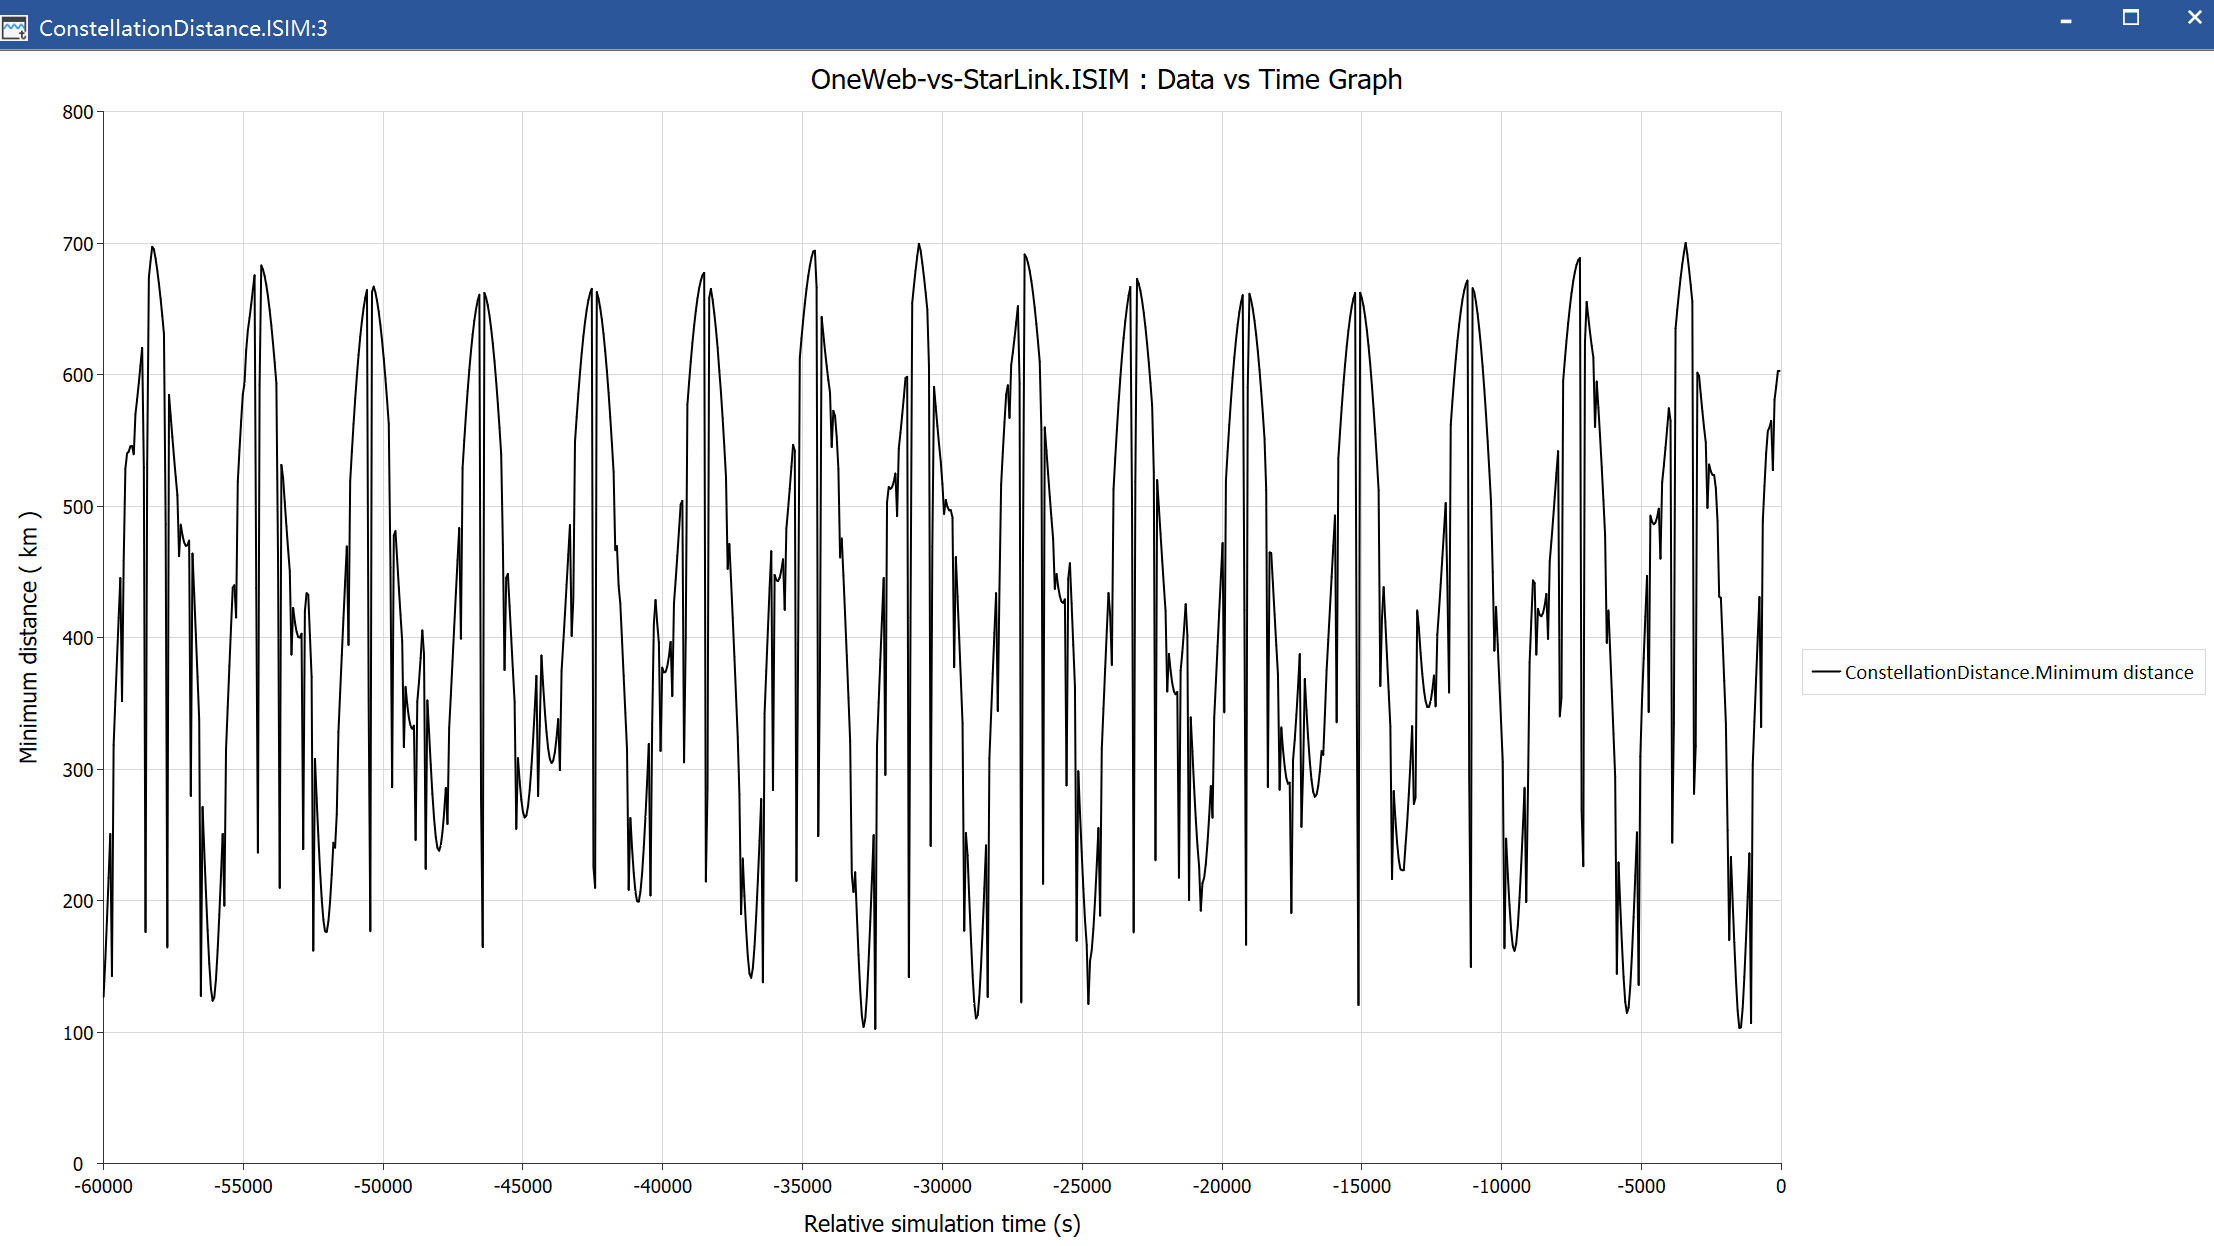Image resolution: width=2214 pixels, height=1246 pixels.
Task: Click the graph window icon in title bar
Action: (15, 28)
